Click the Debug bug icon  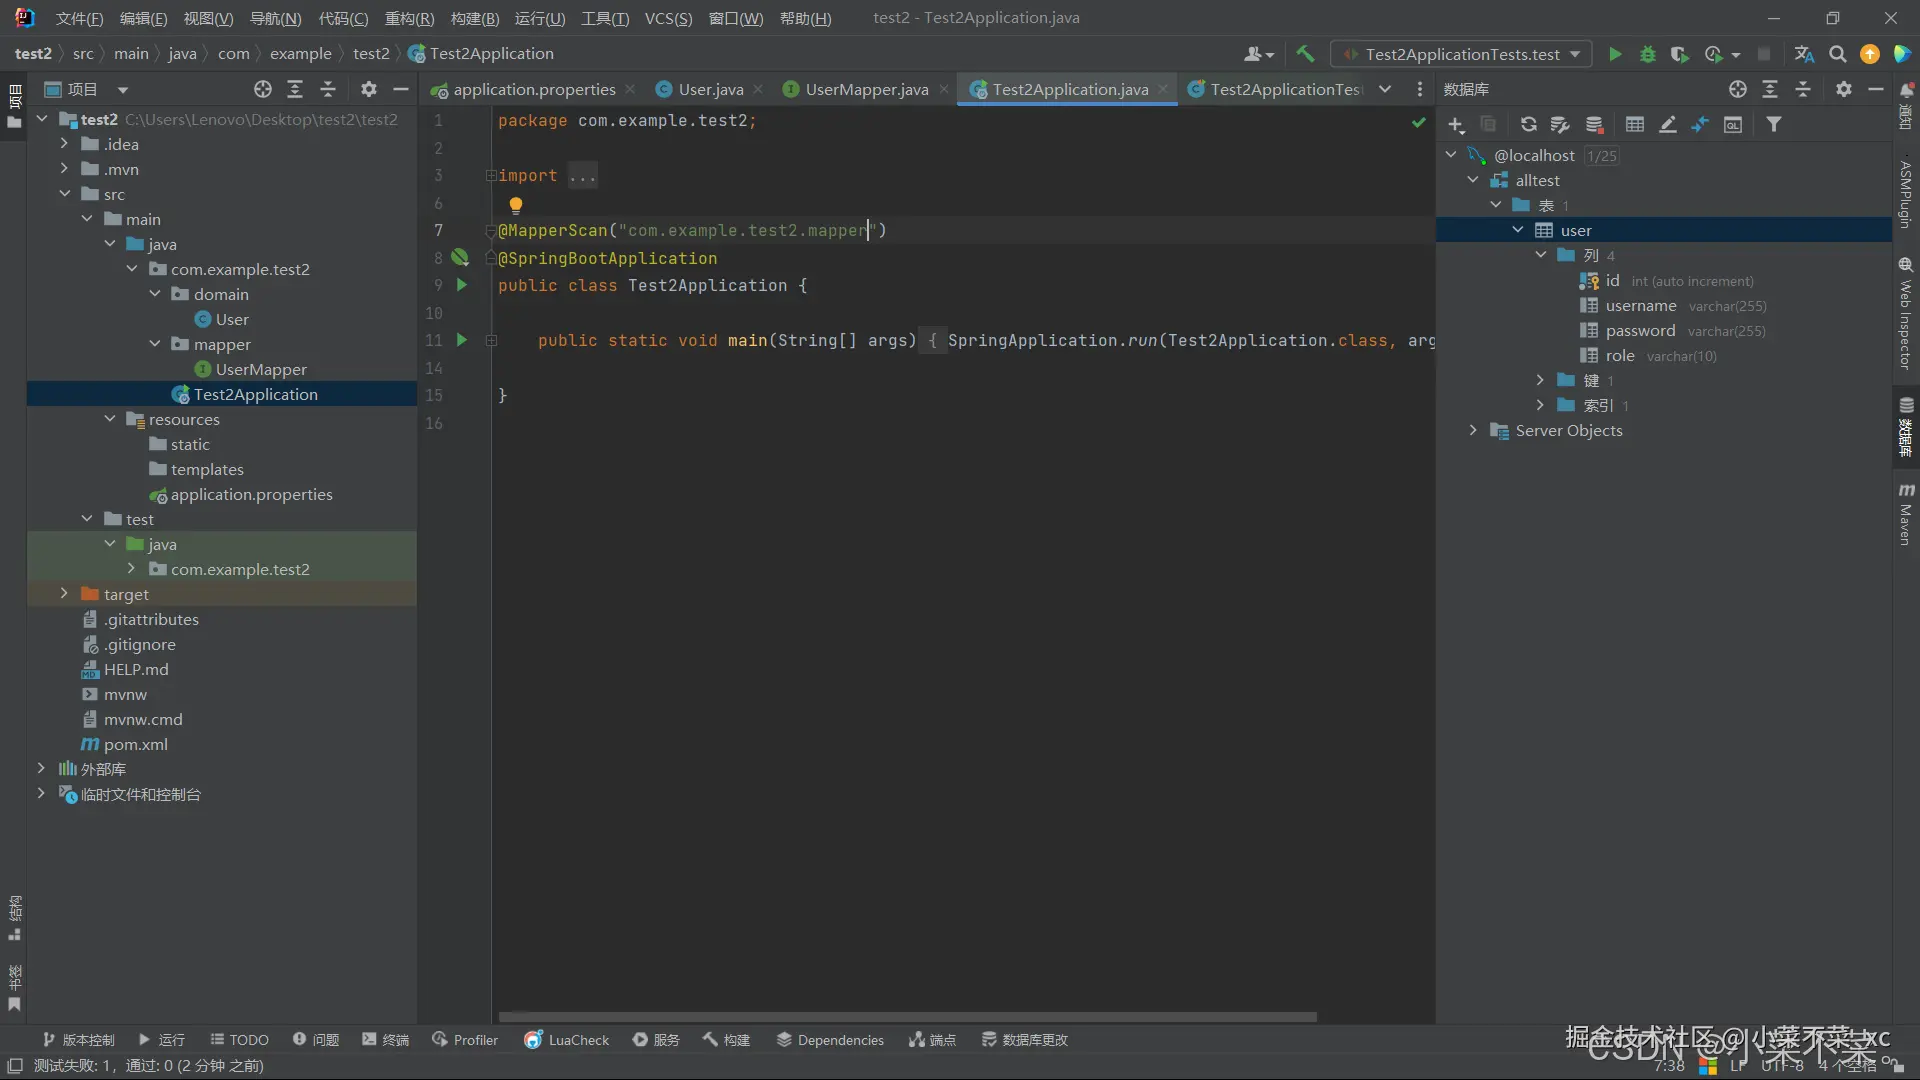click(x=1647, y=54)
